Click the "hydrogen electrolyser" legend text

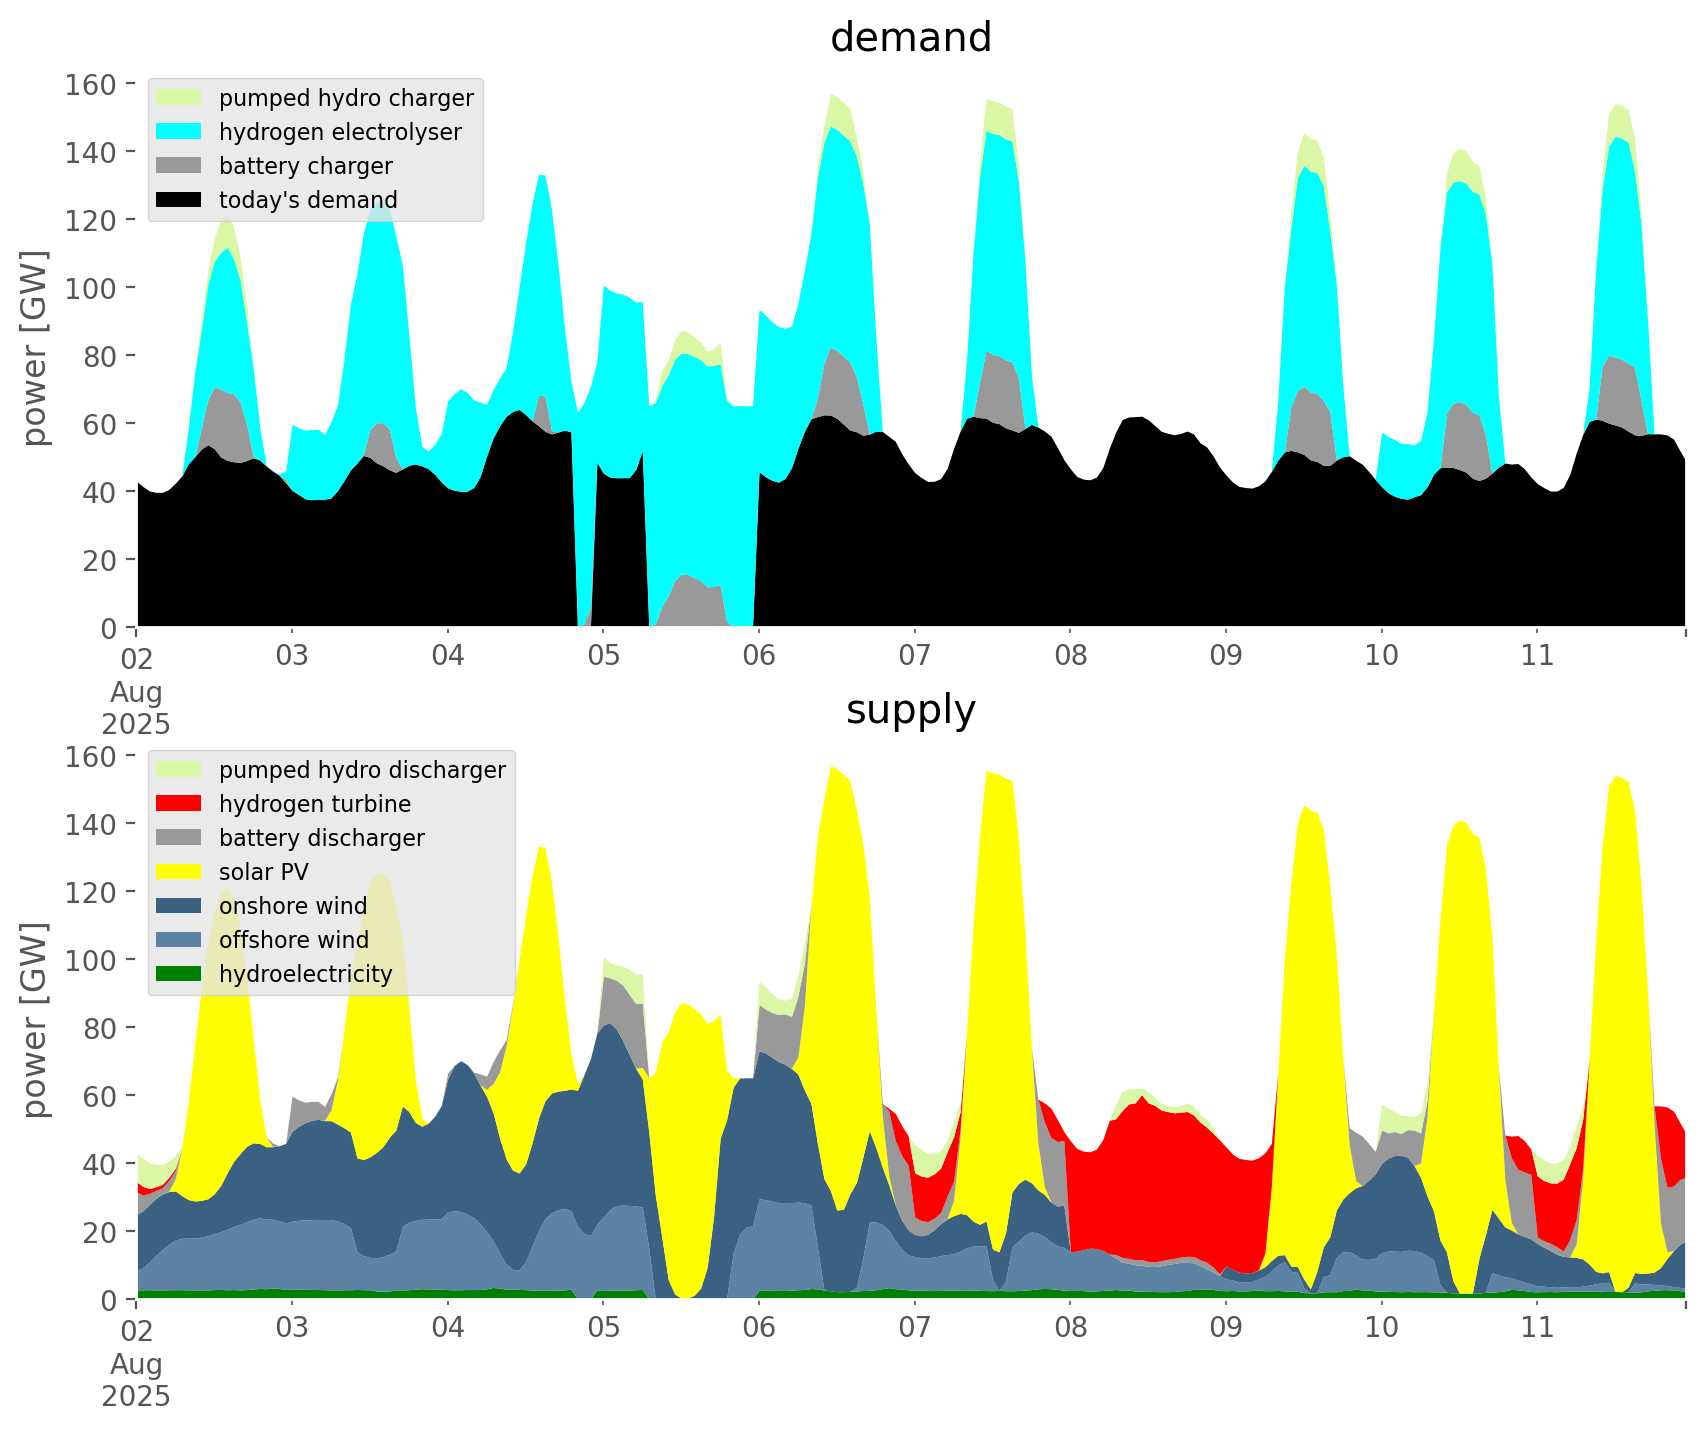340,132
